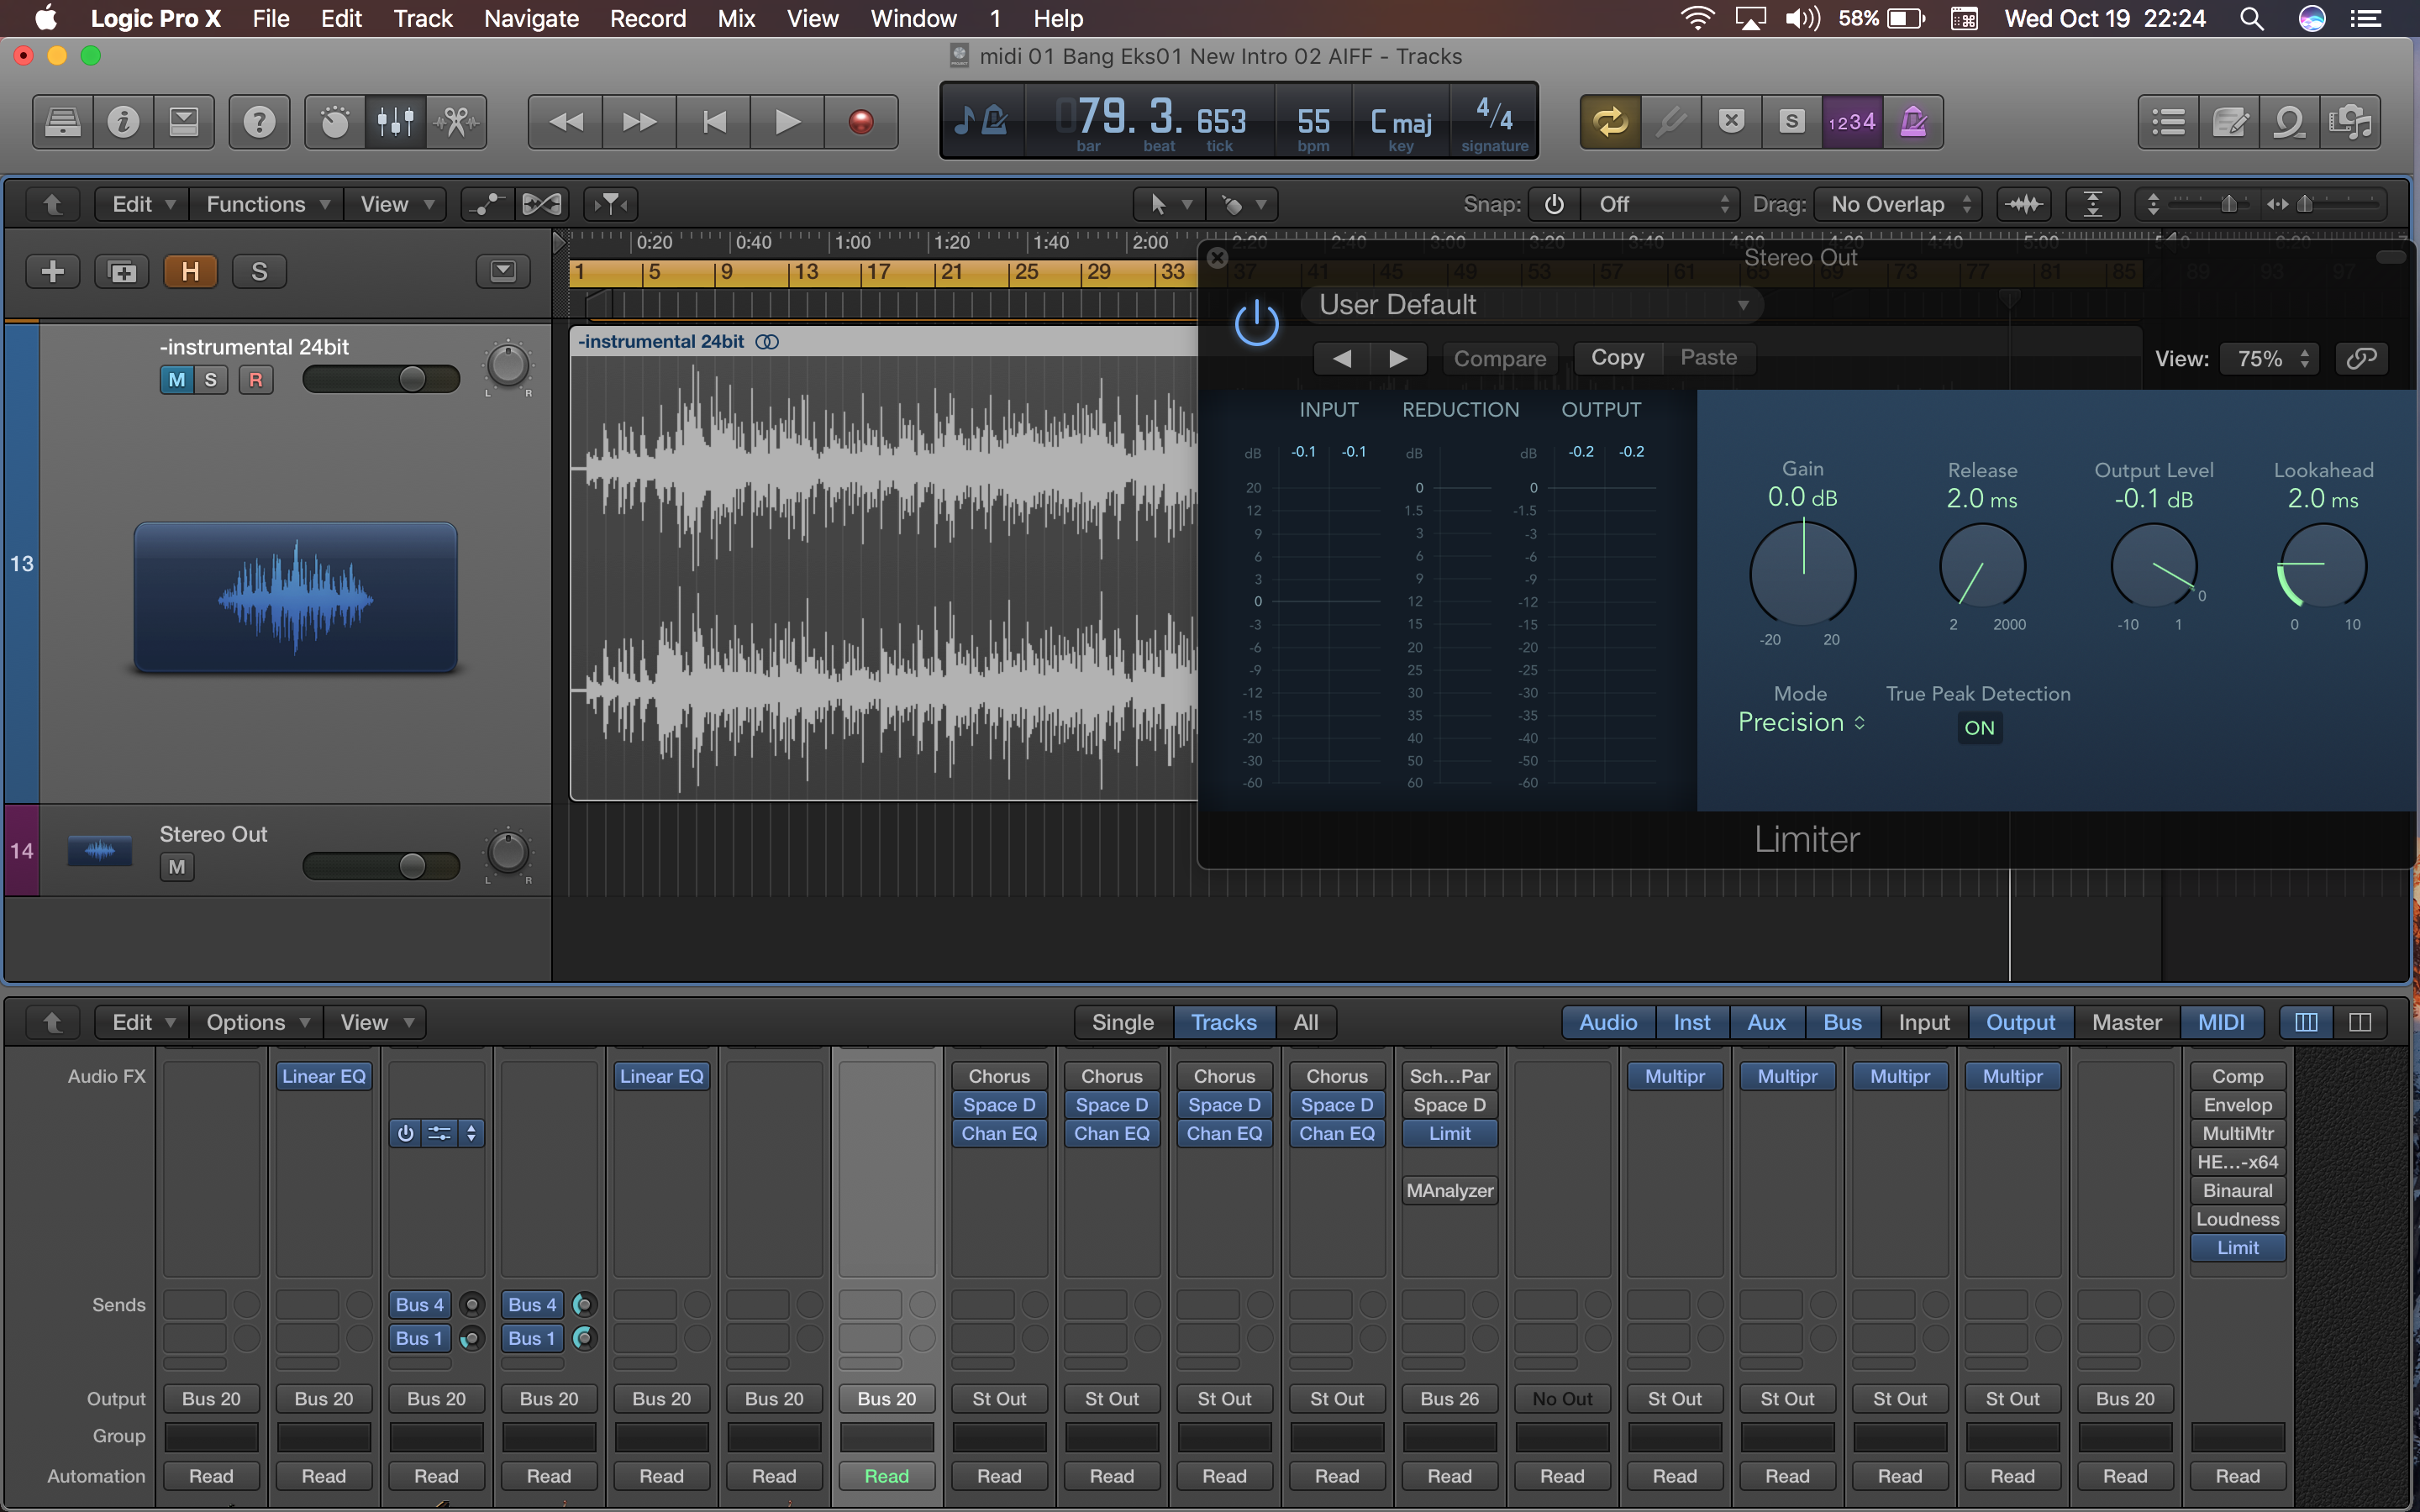Screen dimensions: 2420x1512
Task: Click the Add Track plus button
Action: point(53,271)
